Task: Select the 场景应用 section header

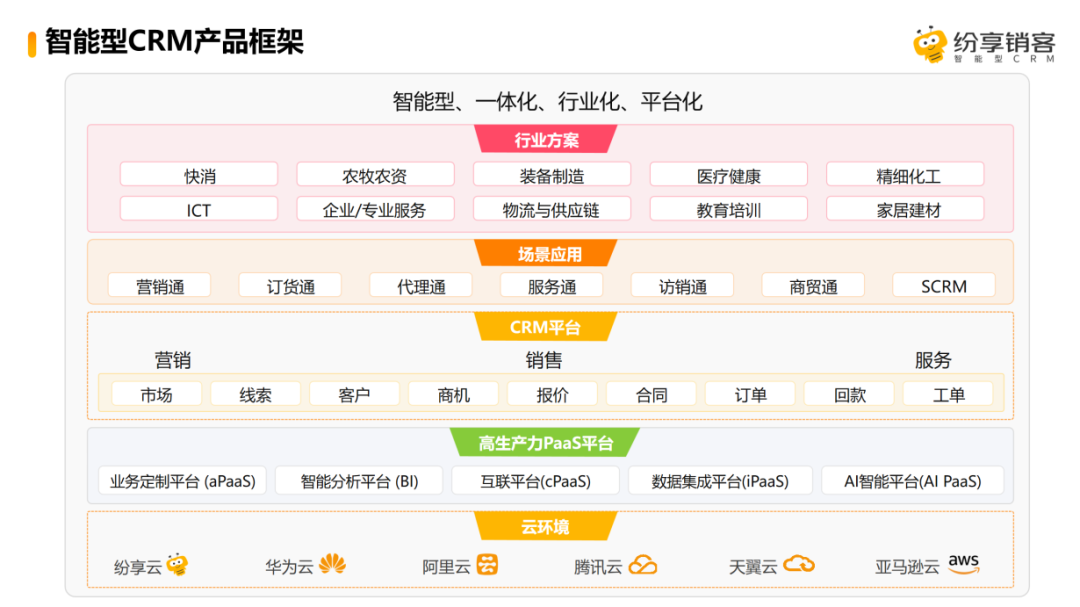Action: (x=546, y=254)
